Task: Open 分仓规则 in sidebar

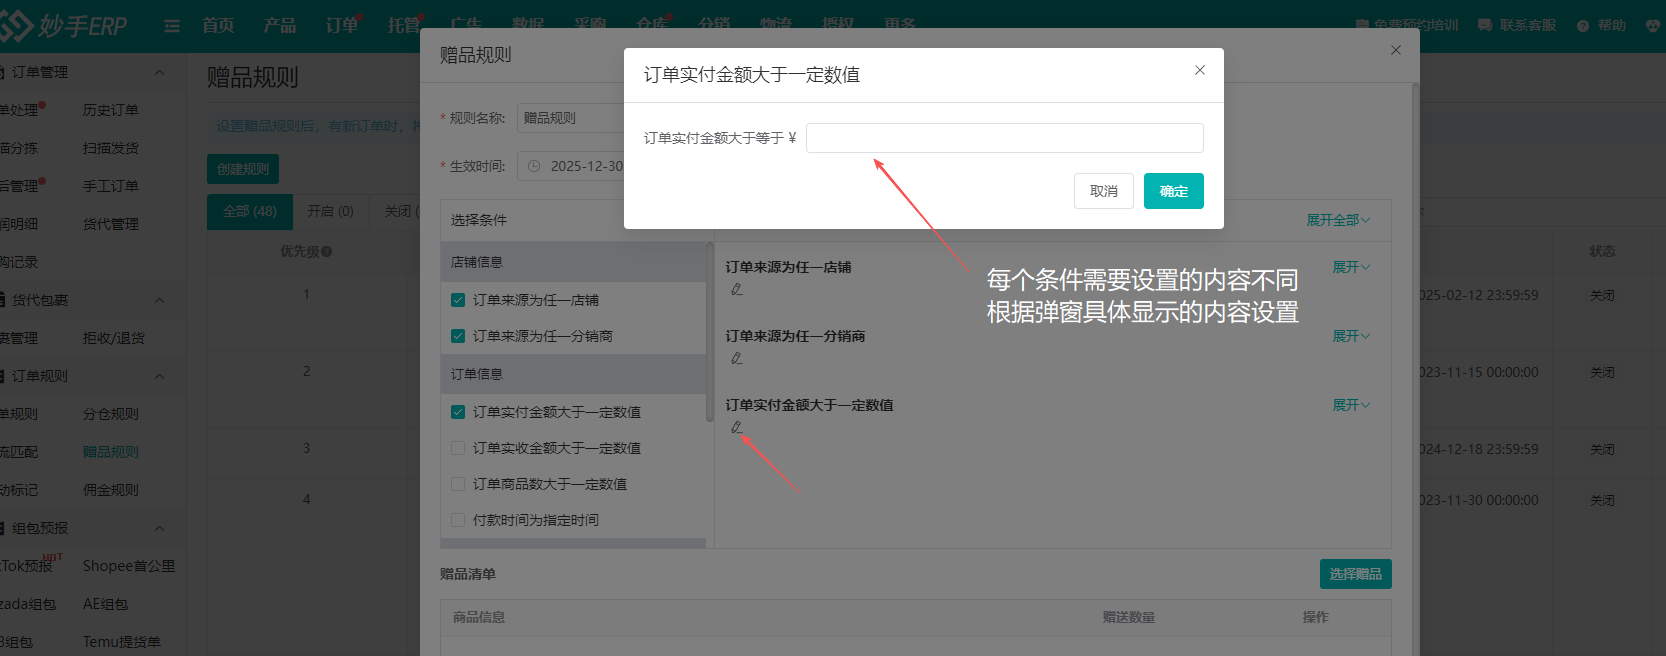Action: tap(111, 414)
